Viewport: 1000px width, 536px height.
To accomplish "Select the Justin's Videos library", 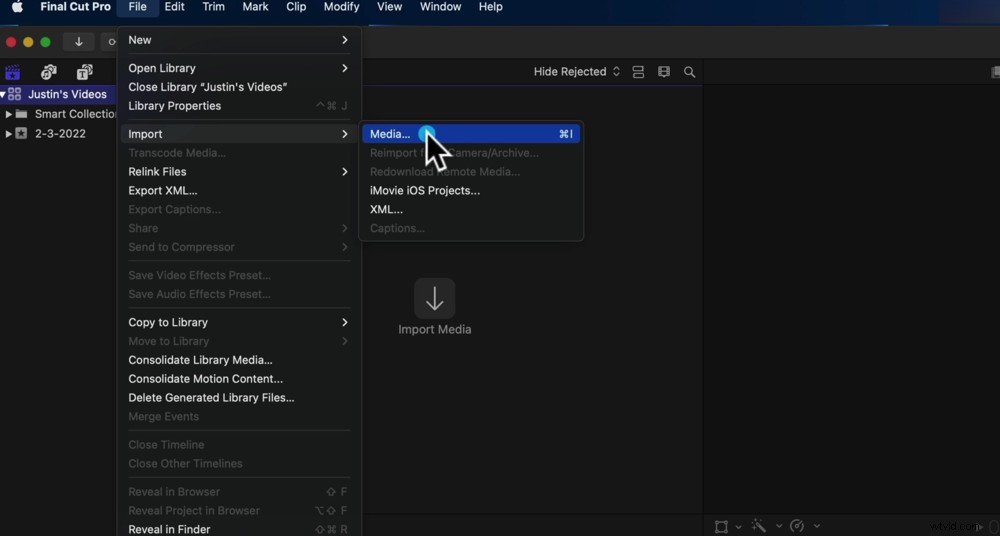I will [x=67, y=94].
